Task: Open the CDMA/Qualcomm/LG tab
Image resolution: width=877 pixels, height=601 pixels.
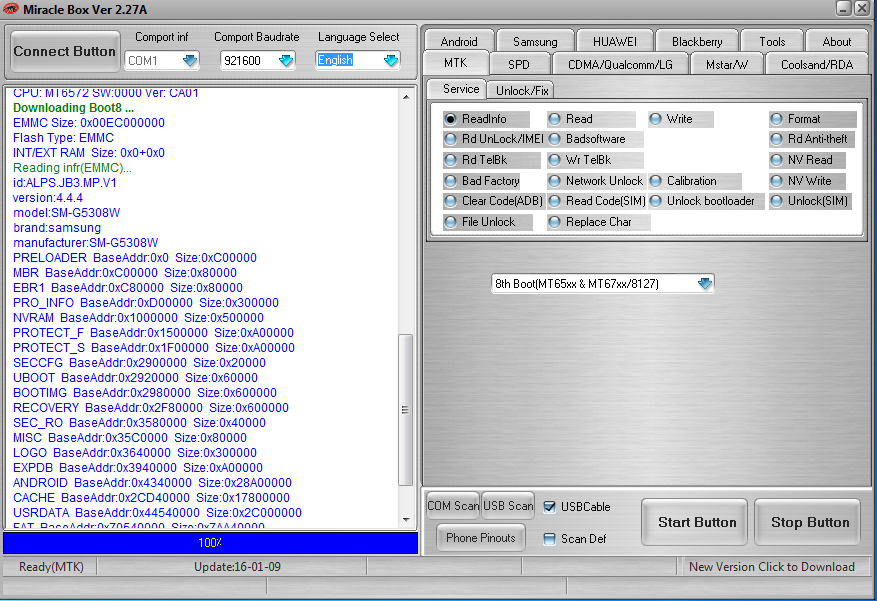Action: 620,64
